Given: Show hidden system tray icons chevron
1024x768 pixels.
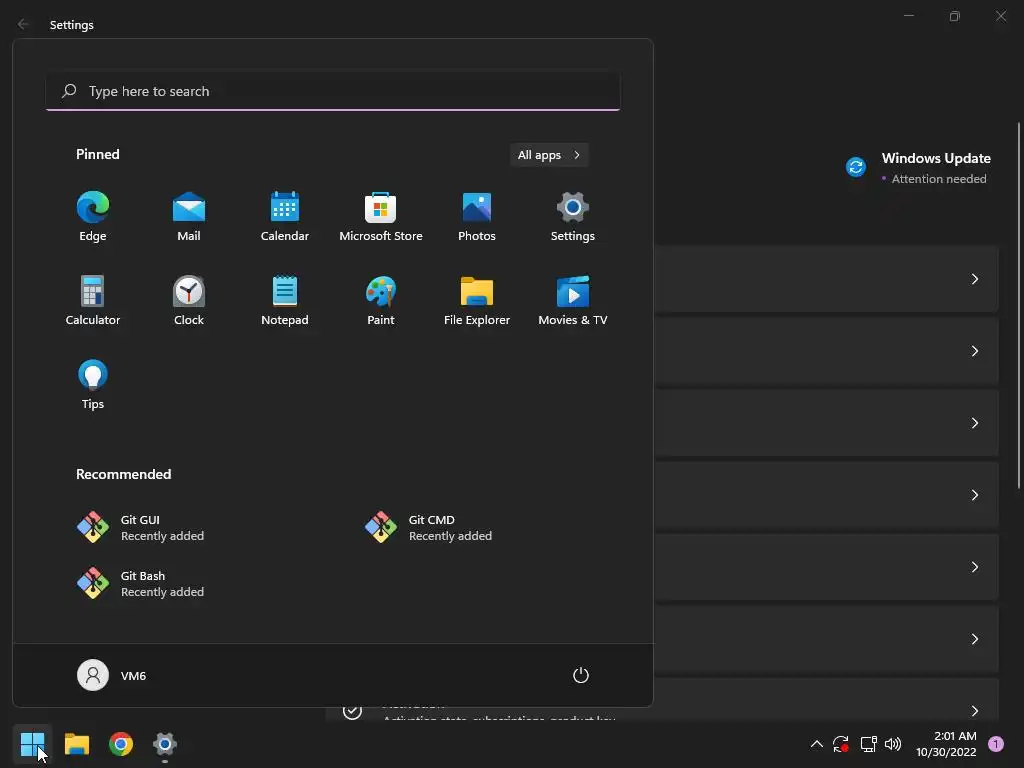Looking at the screenshot, I should 816,744.
